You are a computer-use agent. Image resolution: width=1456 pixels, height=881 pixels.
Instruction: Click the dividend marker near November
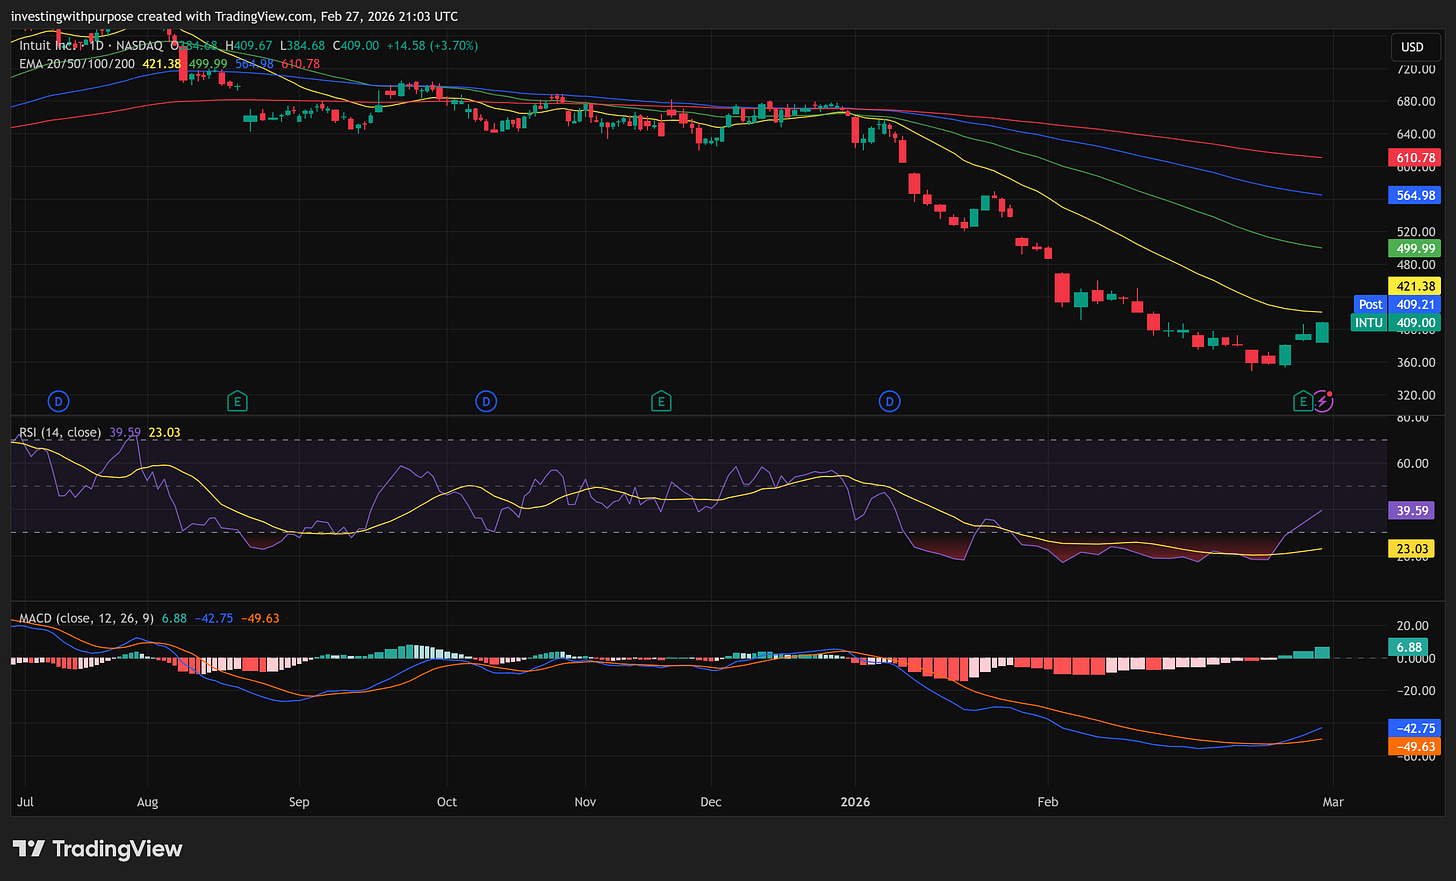[486, 402]
